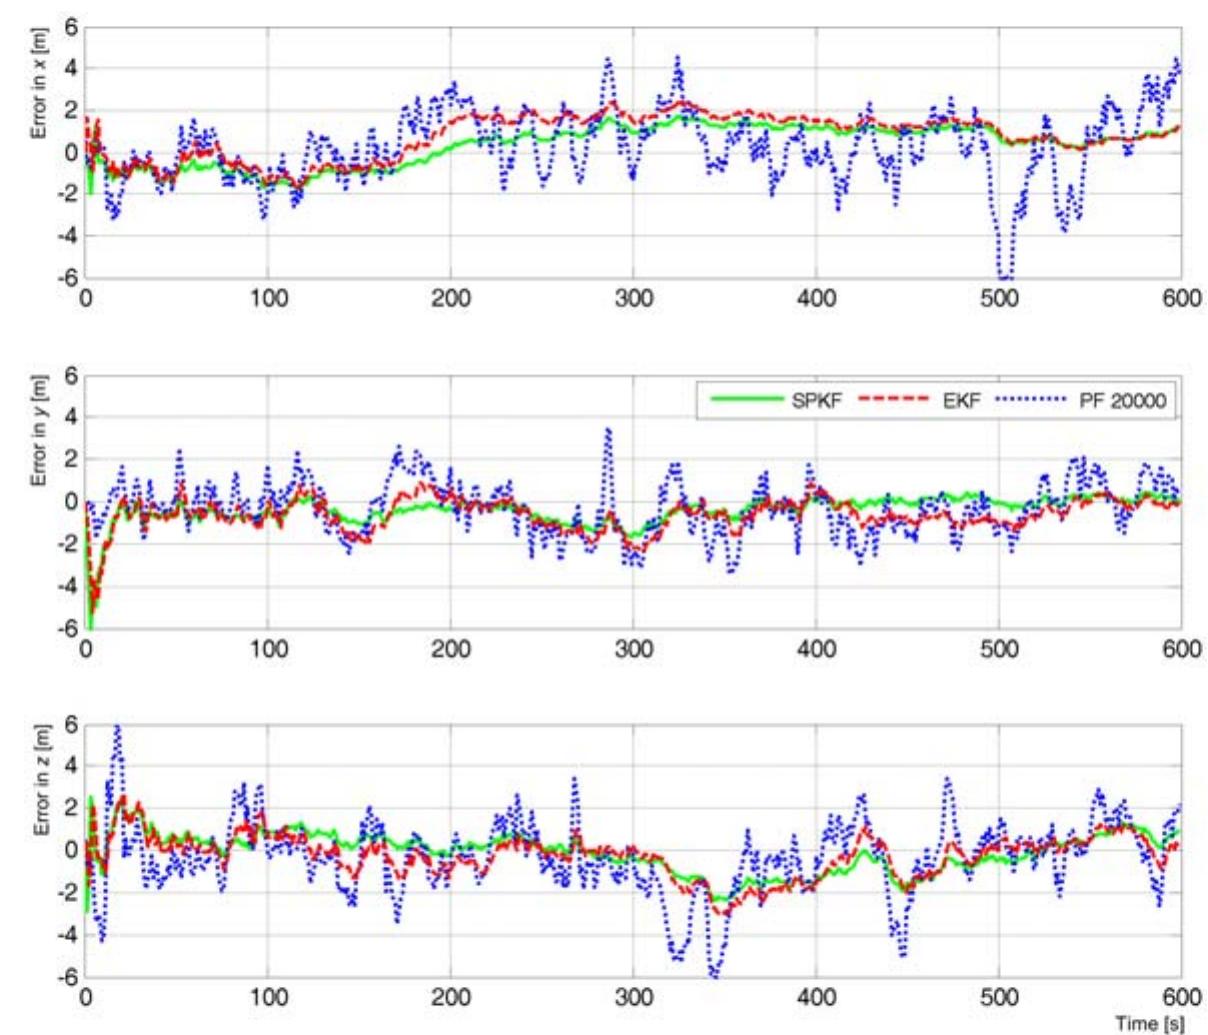Click the -4 tick on the Error in x axis
Image resolution: width=1208 pixels, height=1035 pixels.
tap(66, 236)
